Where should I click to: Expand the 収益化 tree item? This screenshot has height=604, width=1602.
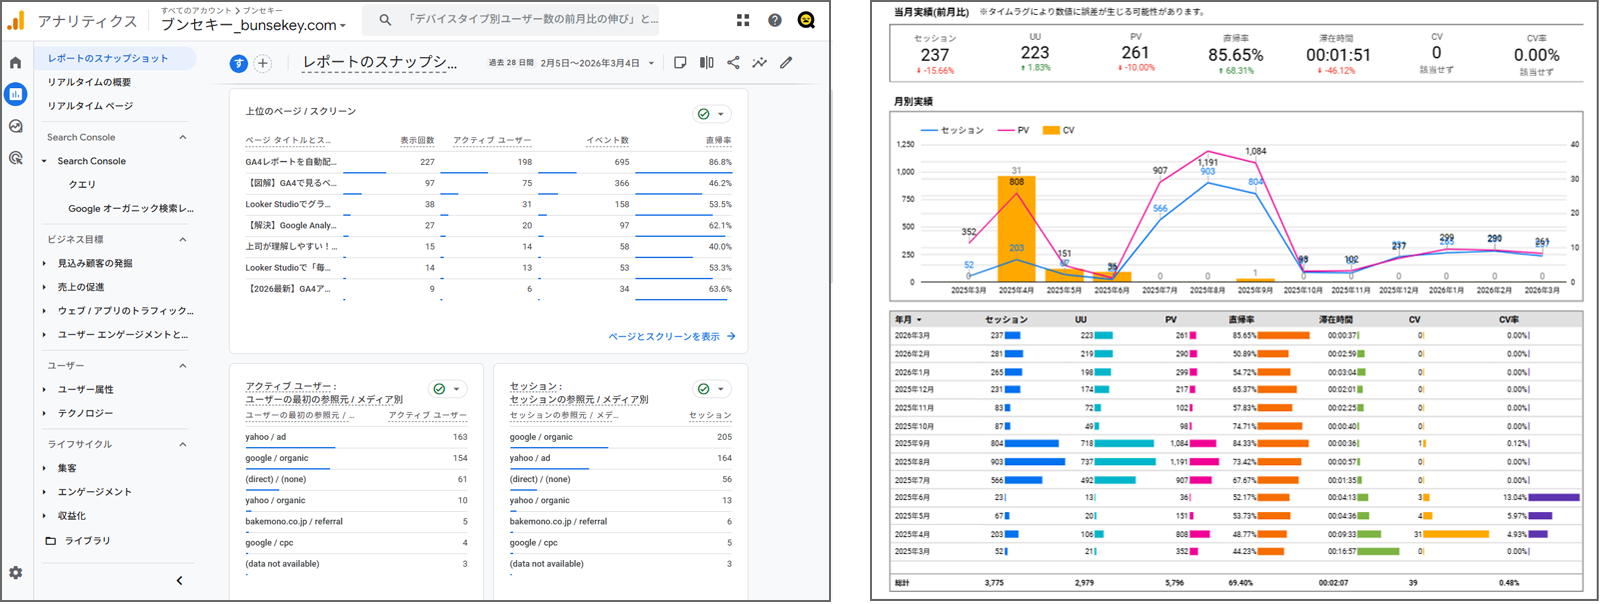[44, 516]
